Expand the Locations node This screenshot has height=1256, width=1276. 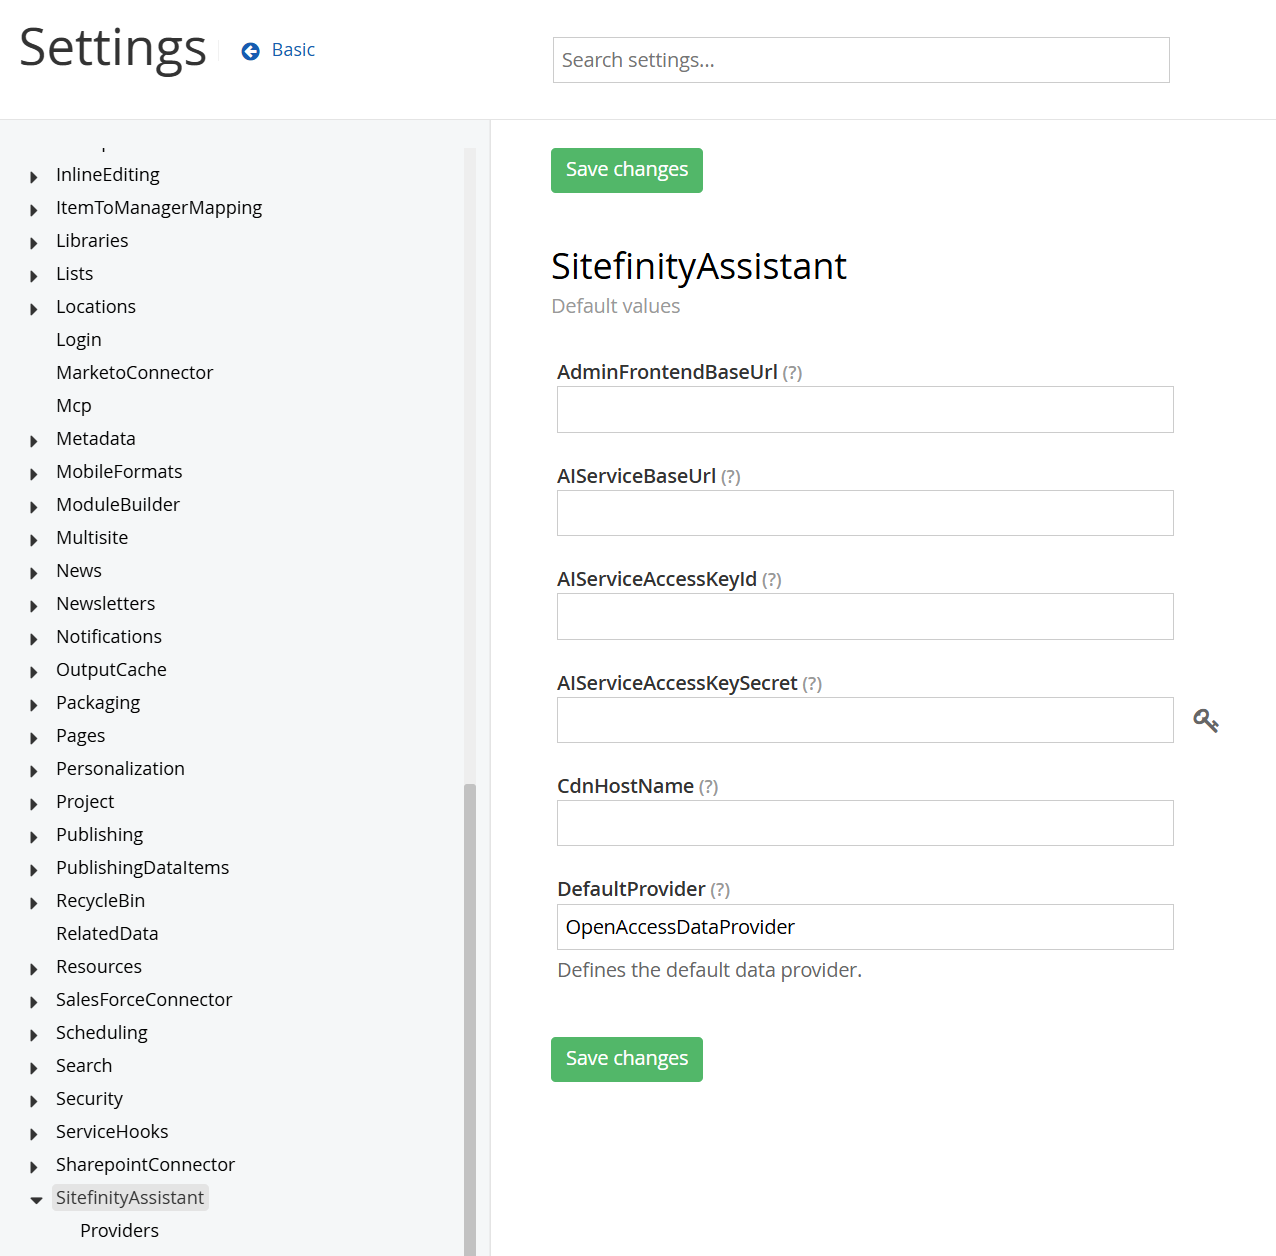[x=34, y=309]
